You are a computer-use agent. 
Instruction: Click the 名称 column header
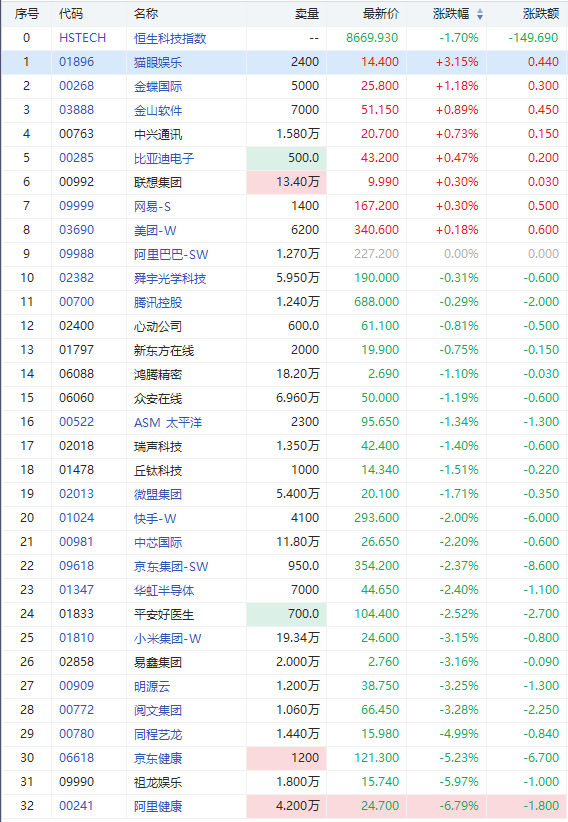[x=146, y=14]
